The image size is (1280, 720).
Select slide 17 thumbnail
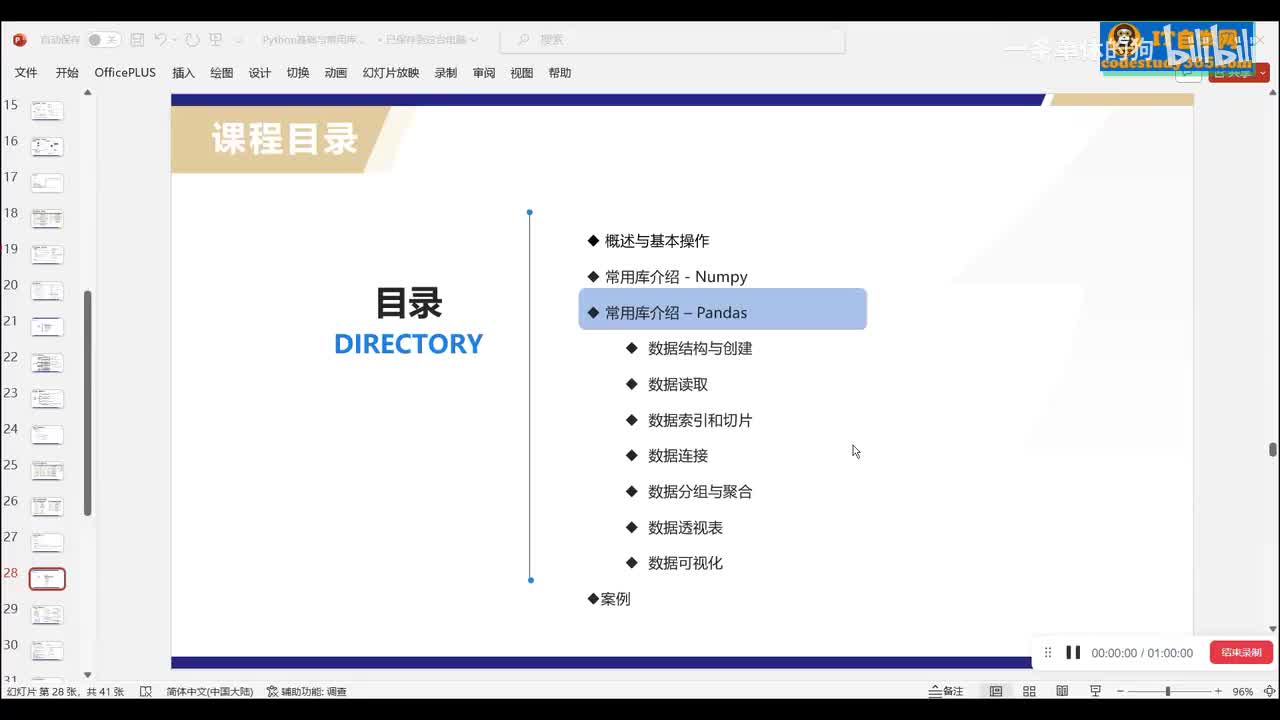click(47, 183)
